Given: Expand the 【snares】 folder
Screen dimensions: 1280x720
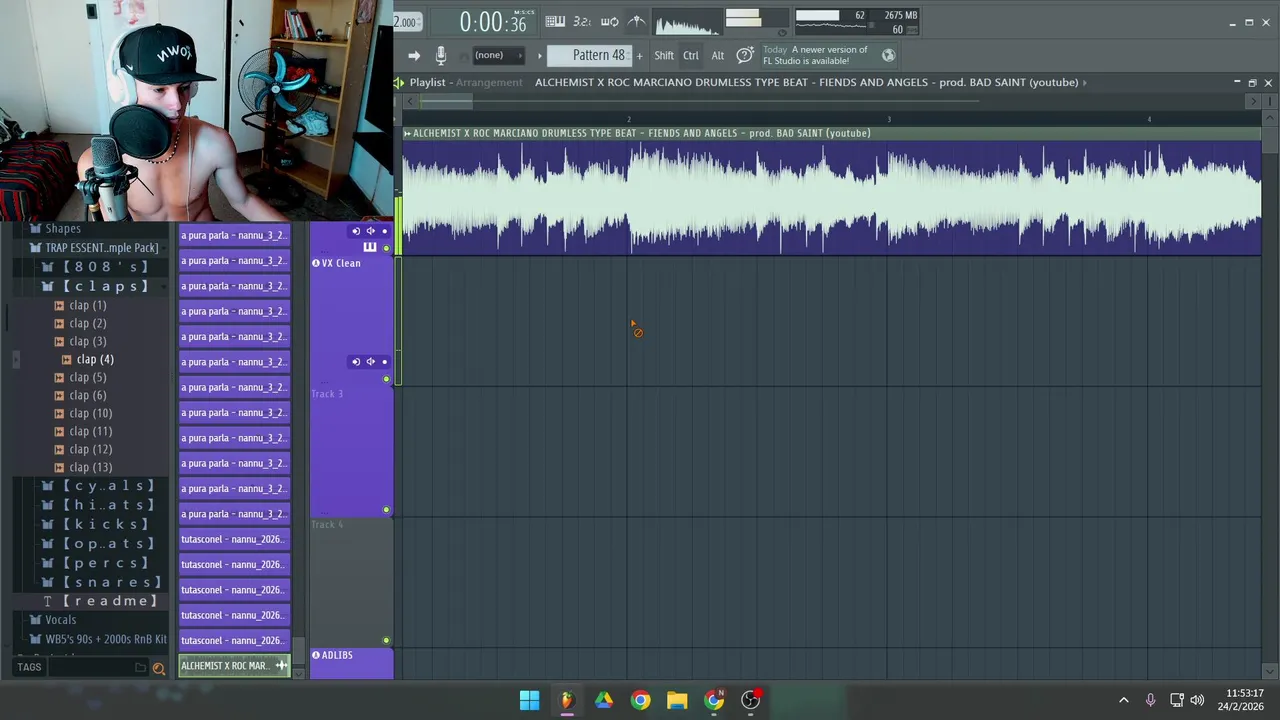Looking at the screenshot, I should 104,582.
